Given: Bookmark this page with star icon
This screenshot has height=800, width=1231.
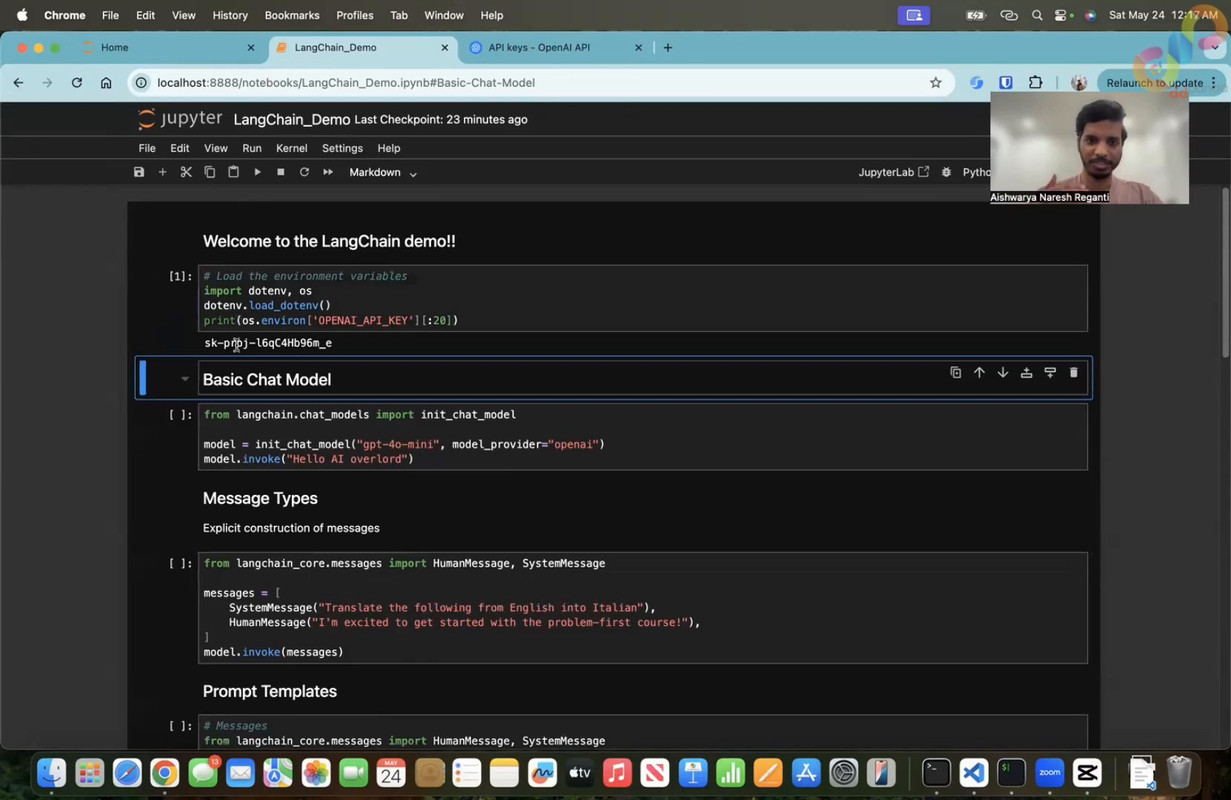Looking at the screenshot, I should tap(936, 83).
